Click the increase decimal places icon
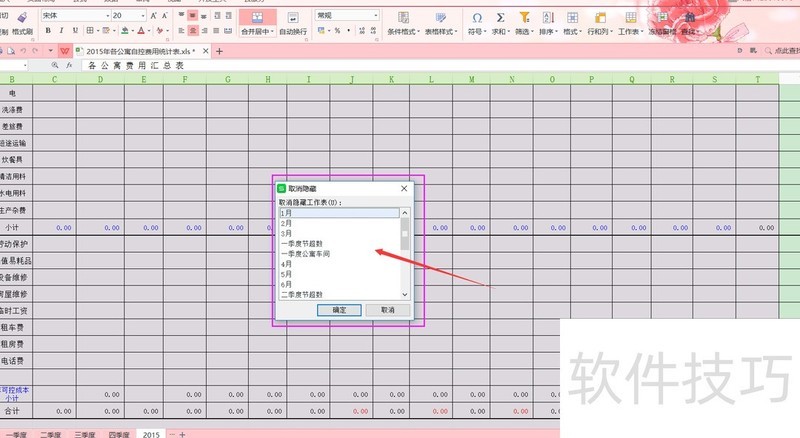Image resolution: width=800 pixels, height=438 pixels. (362, 31)
